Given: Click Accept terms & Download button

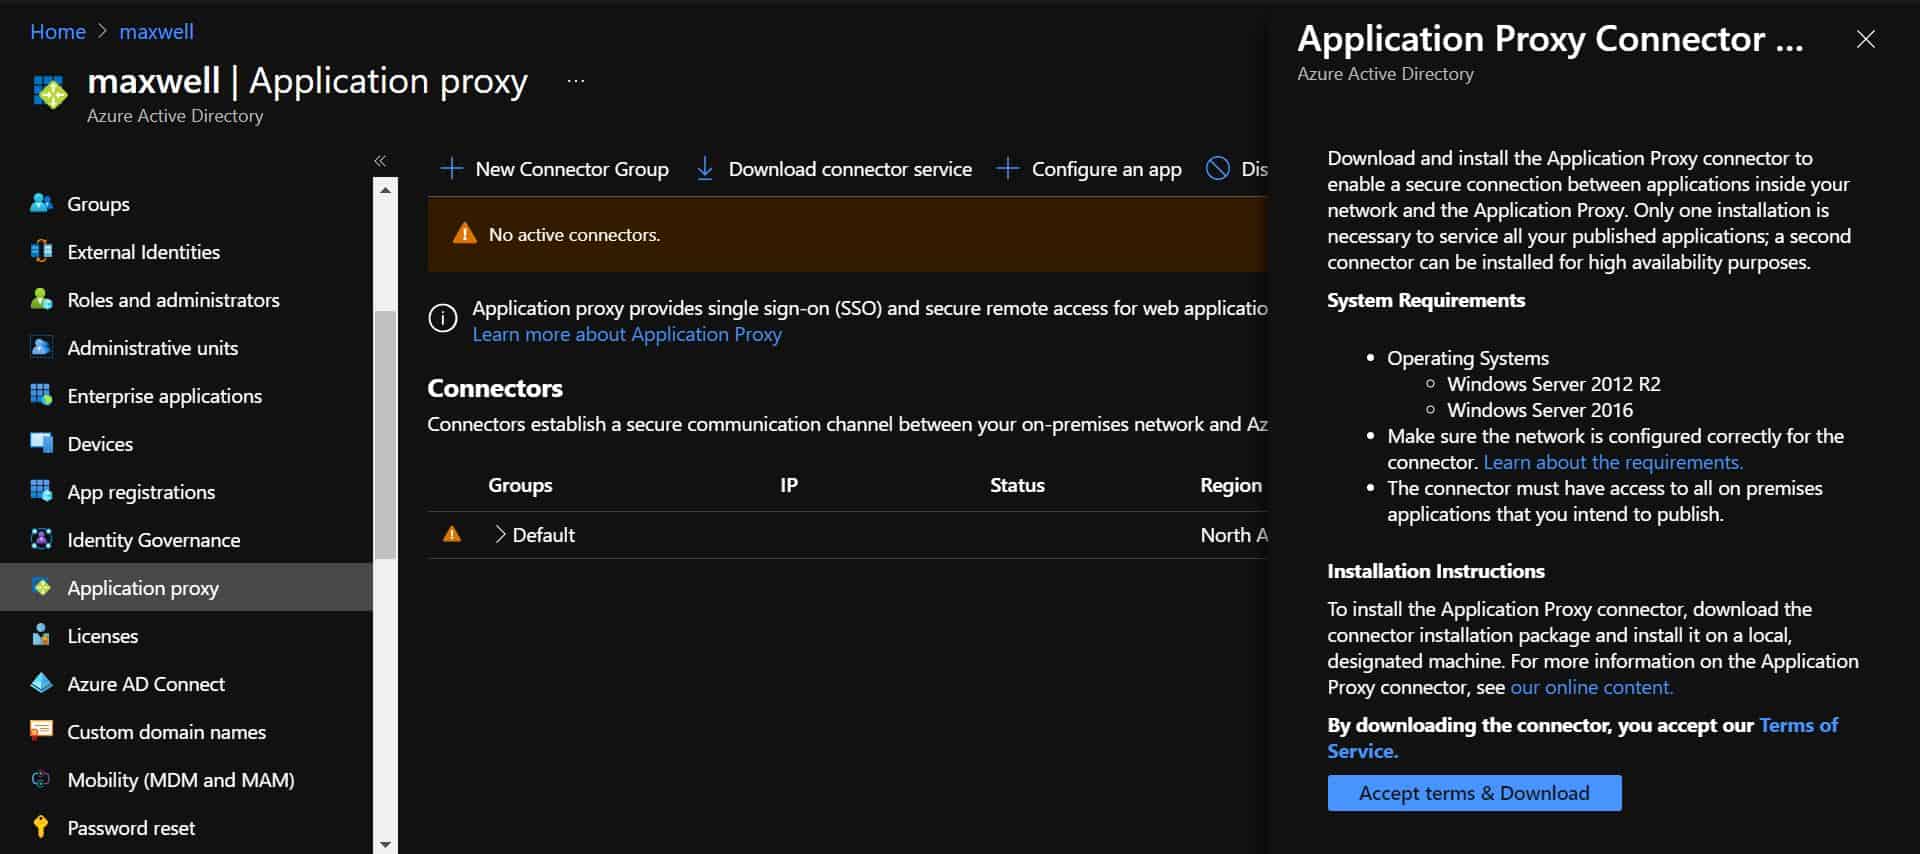Looking at the screenshot, I should click(1474, 793).
